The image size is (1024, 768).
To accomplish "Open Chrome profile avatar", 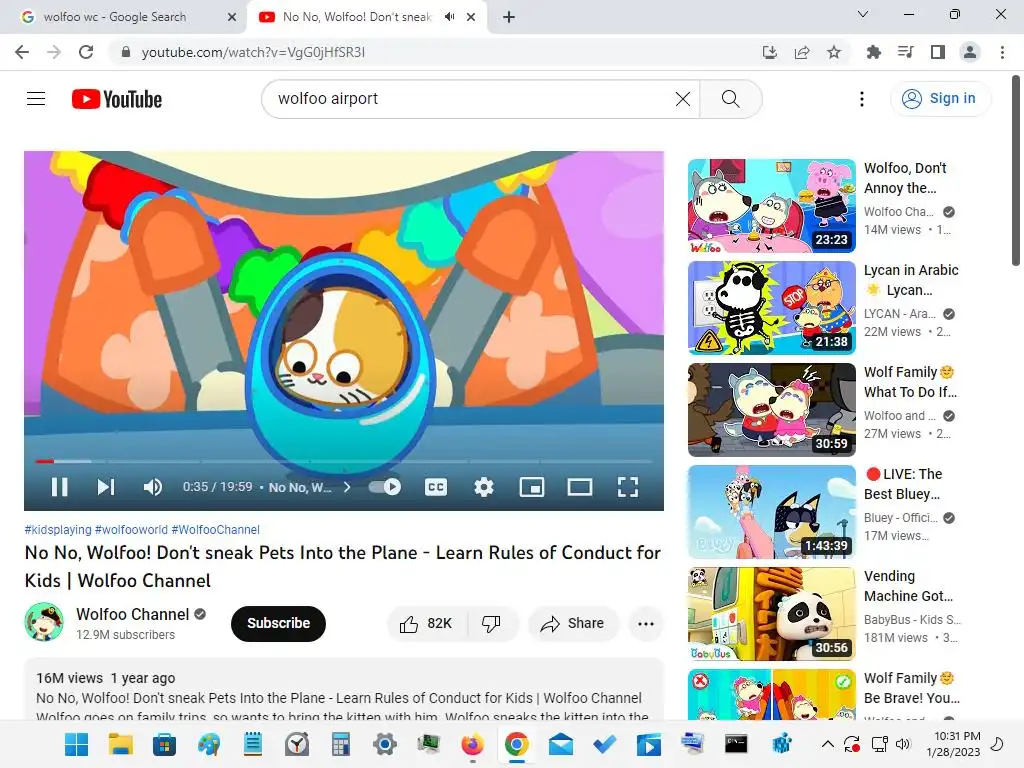I will pyautogui.click(x=970, y=52).
